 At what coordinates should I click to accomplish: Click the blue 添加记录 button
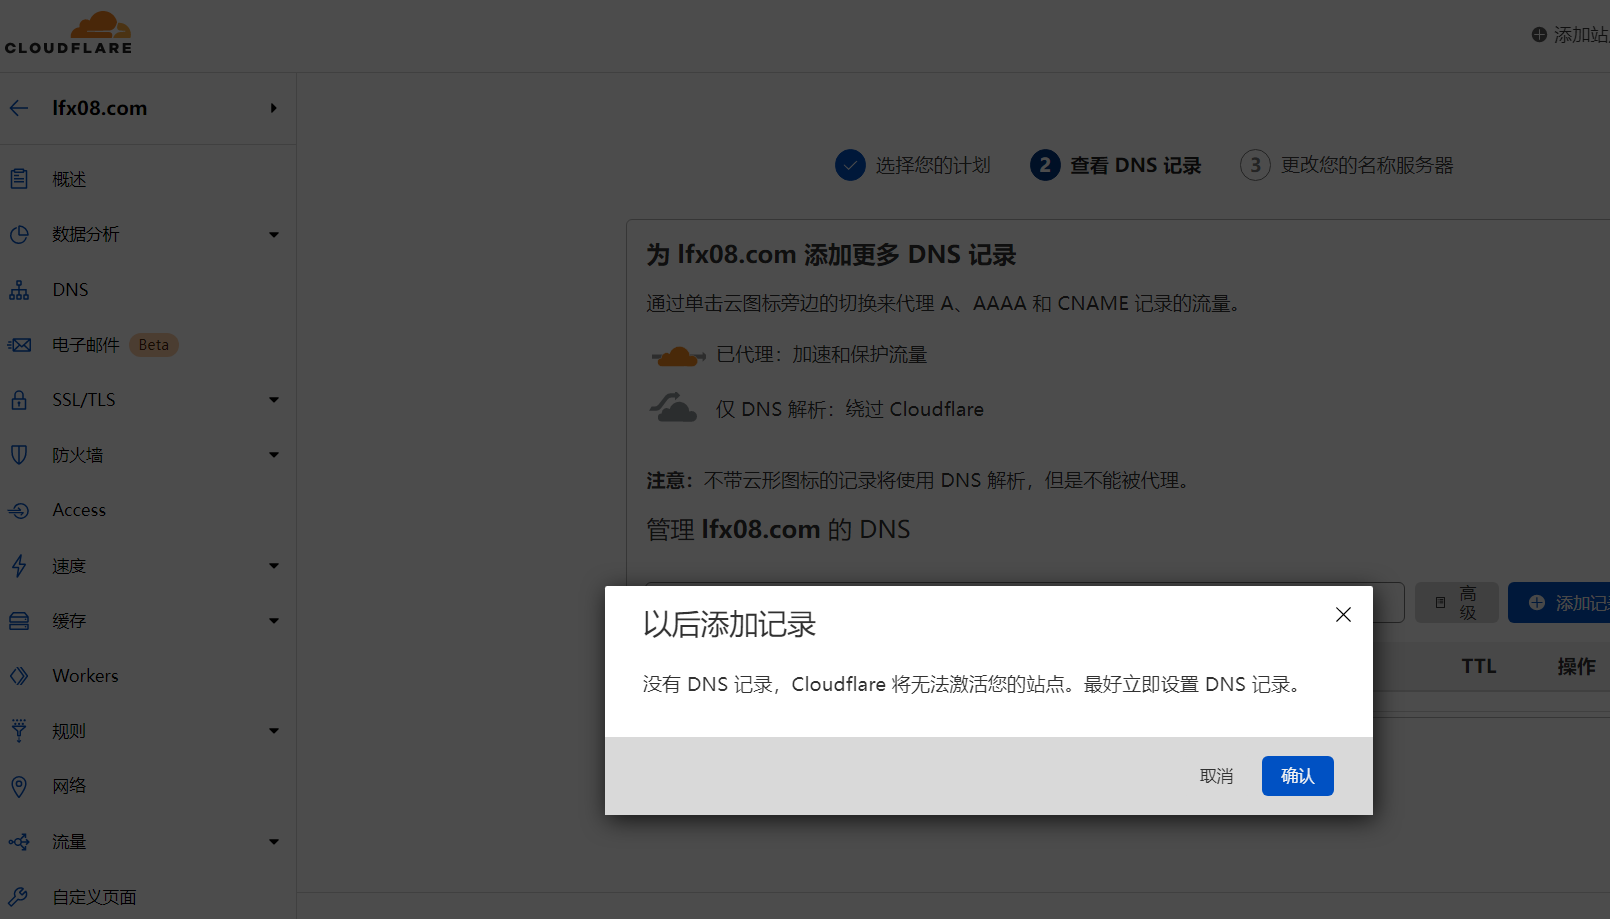coord(1559,603)
